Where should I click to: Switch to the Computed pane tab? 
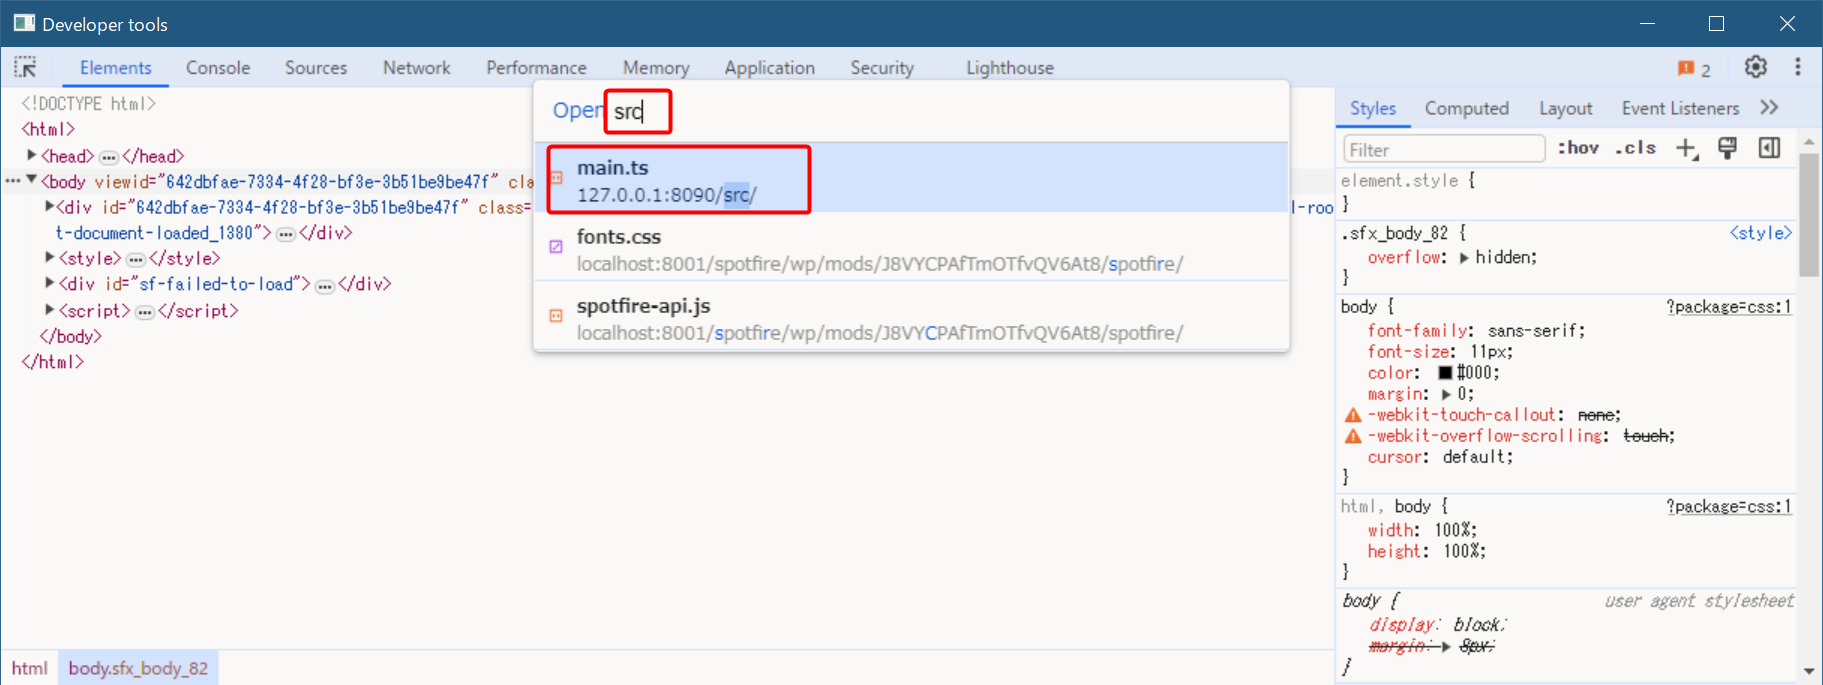pyautogui.click(x=1466, y=108)
